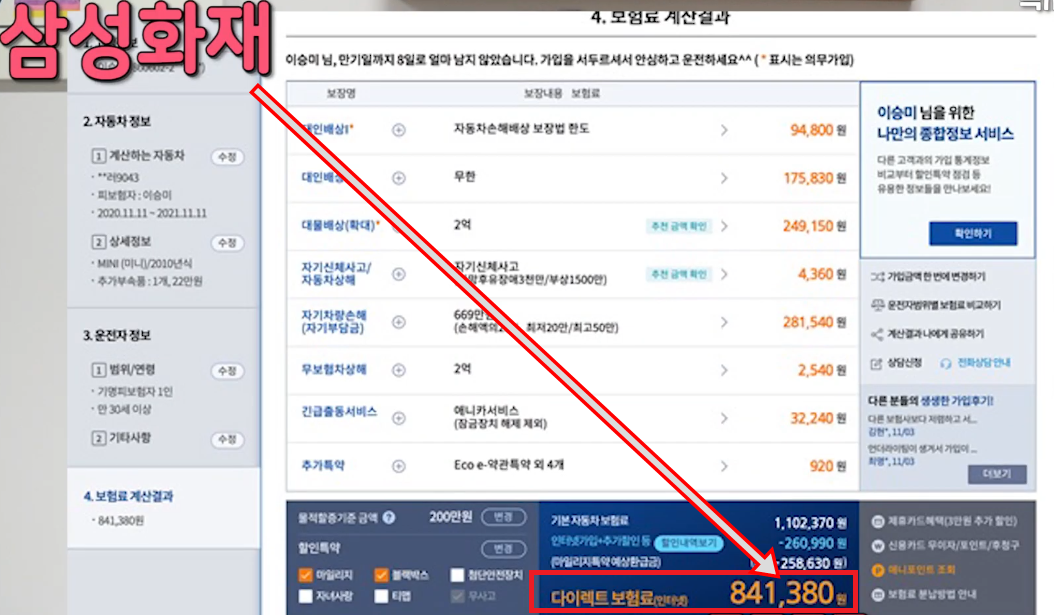This screenshot has width=1054, height=615.
Task: Open chevron on 무보험차상해 2,540원 row
Action: [724, 370]
